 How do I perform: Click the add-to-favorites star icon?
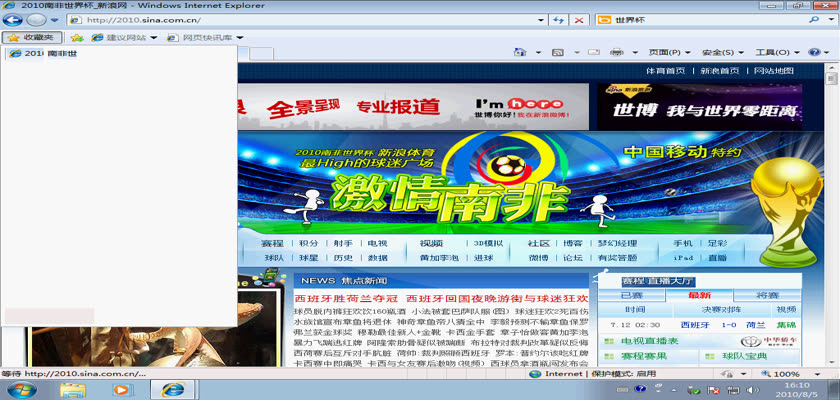click(x=76, y=38)
